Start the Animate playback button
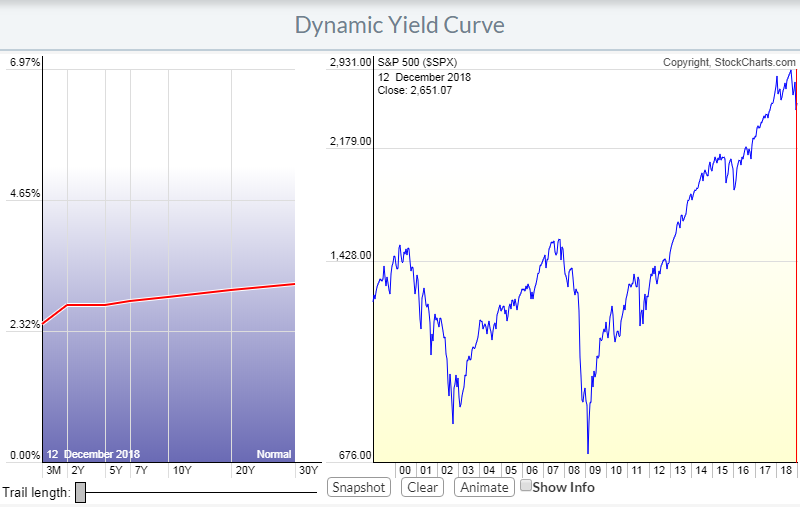This screenshot has width=800, height=515. (482, 487)
